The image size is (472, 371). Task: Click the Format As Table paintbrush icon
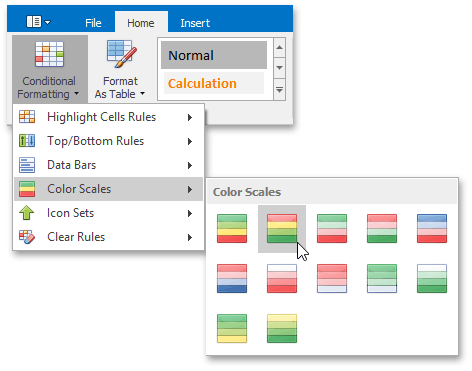122,54
